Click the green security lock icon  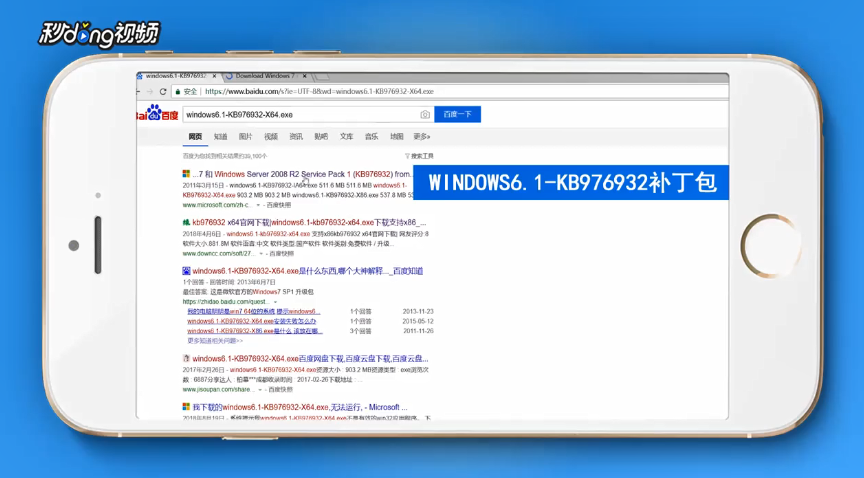coord(177,92)
